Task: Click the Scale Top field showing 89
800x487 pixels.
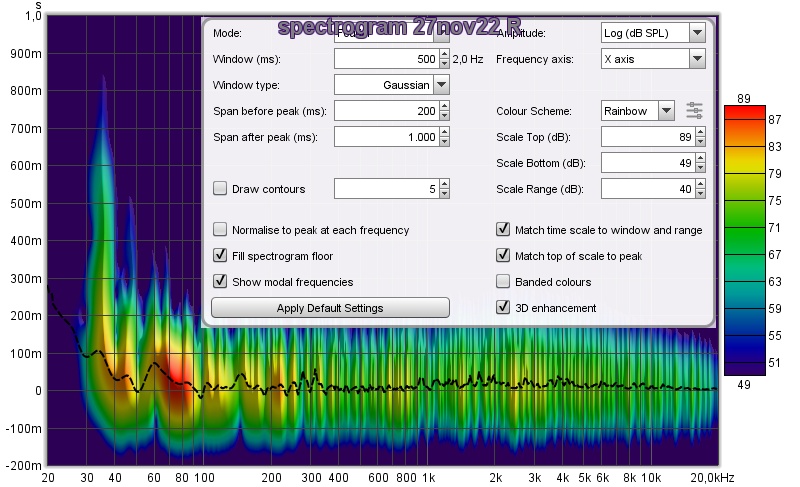Action: click(648, 137)
